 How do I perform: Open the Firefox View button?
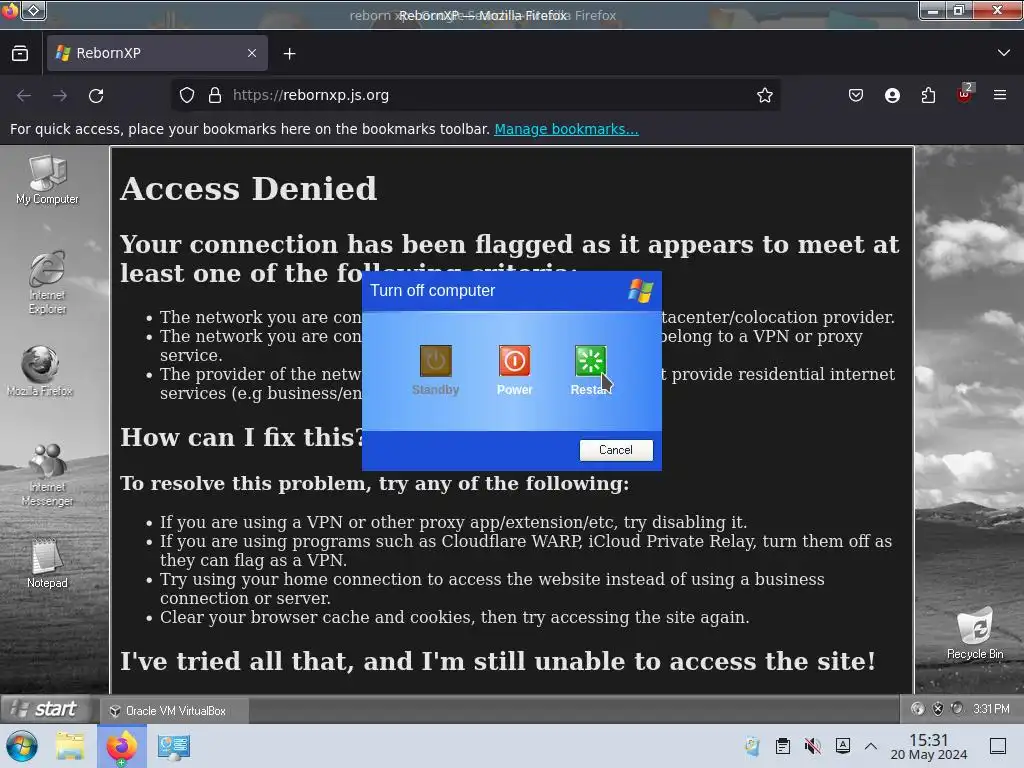pyautogui.click(x=20, y=54)
